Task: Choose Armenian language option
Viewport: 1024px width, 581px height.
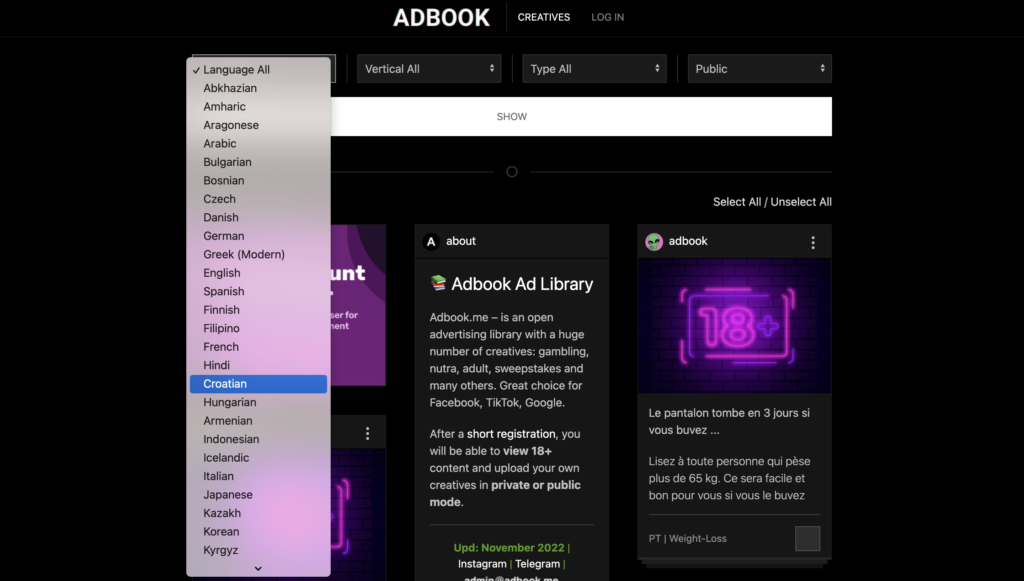Action: tap(259, 421)
